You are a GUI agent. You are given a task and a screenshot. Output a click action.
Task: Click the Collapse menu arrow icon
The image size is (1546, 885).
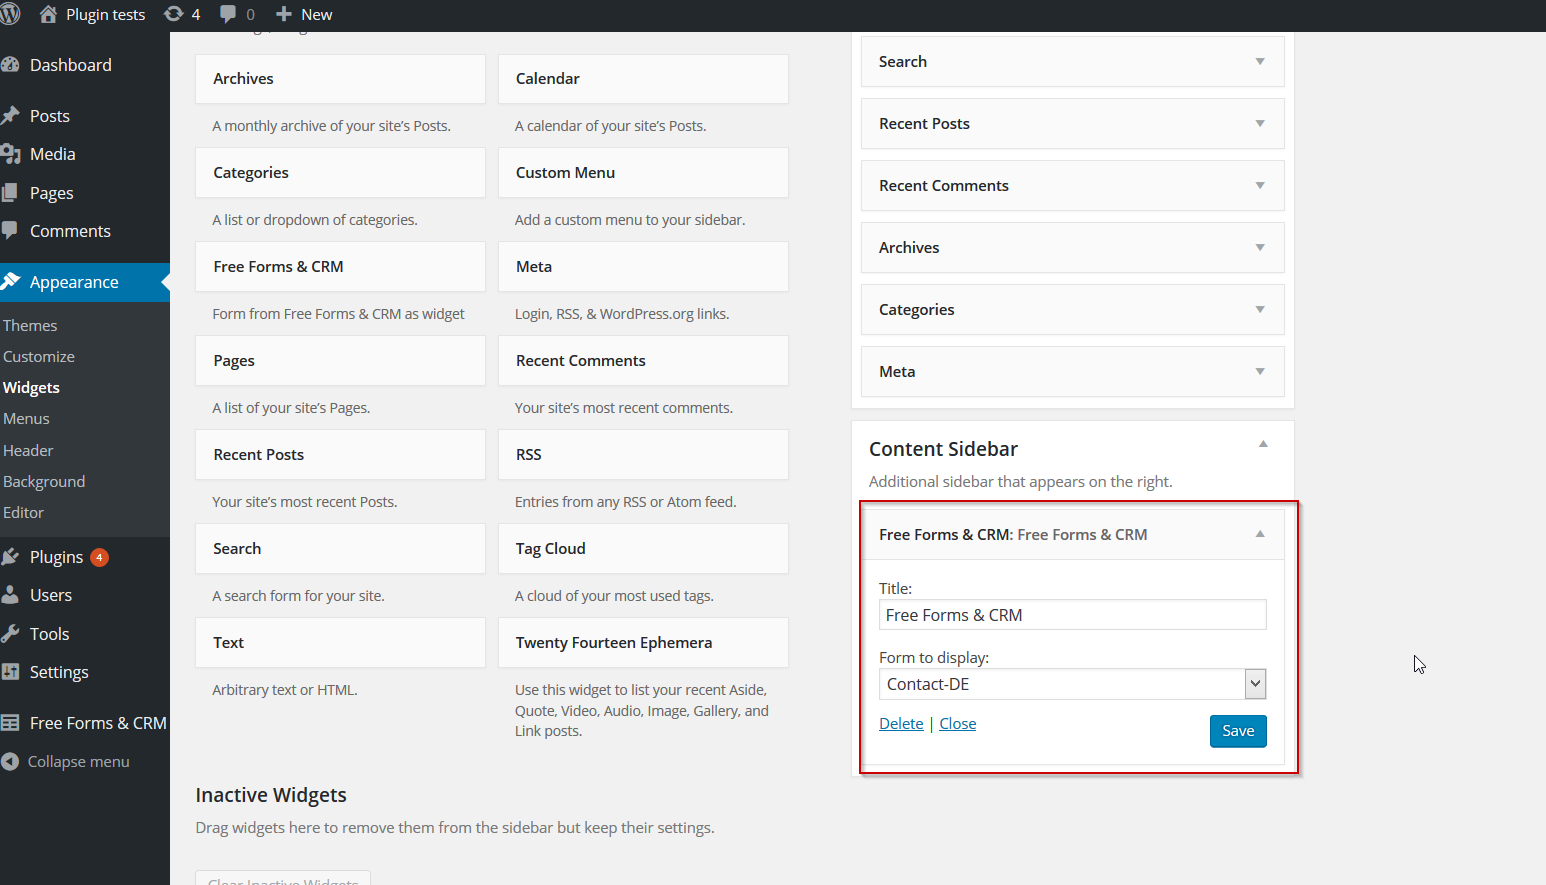tap(10, 762)
